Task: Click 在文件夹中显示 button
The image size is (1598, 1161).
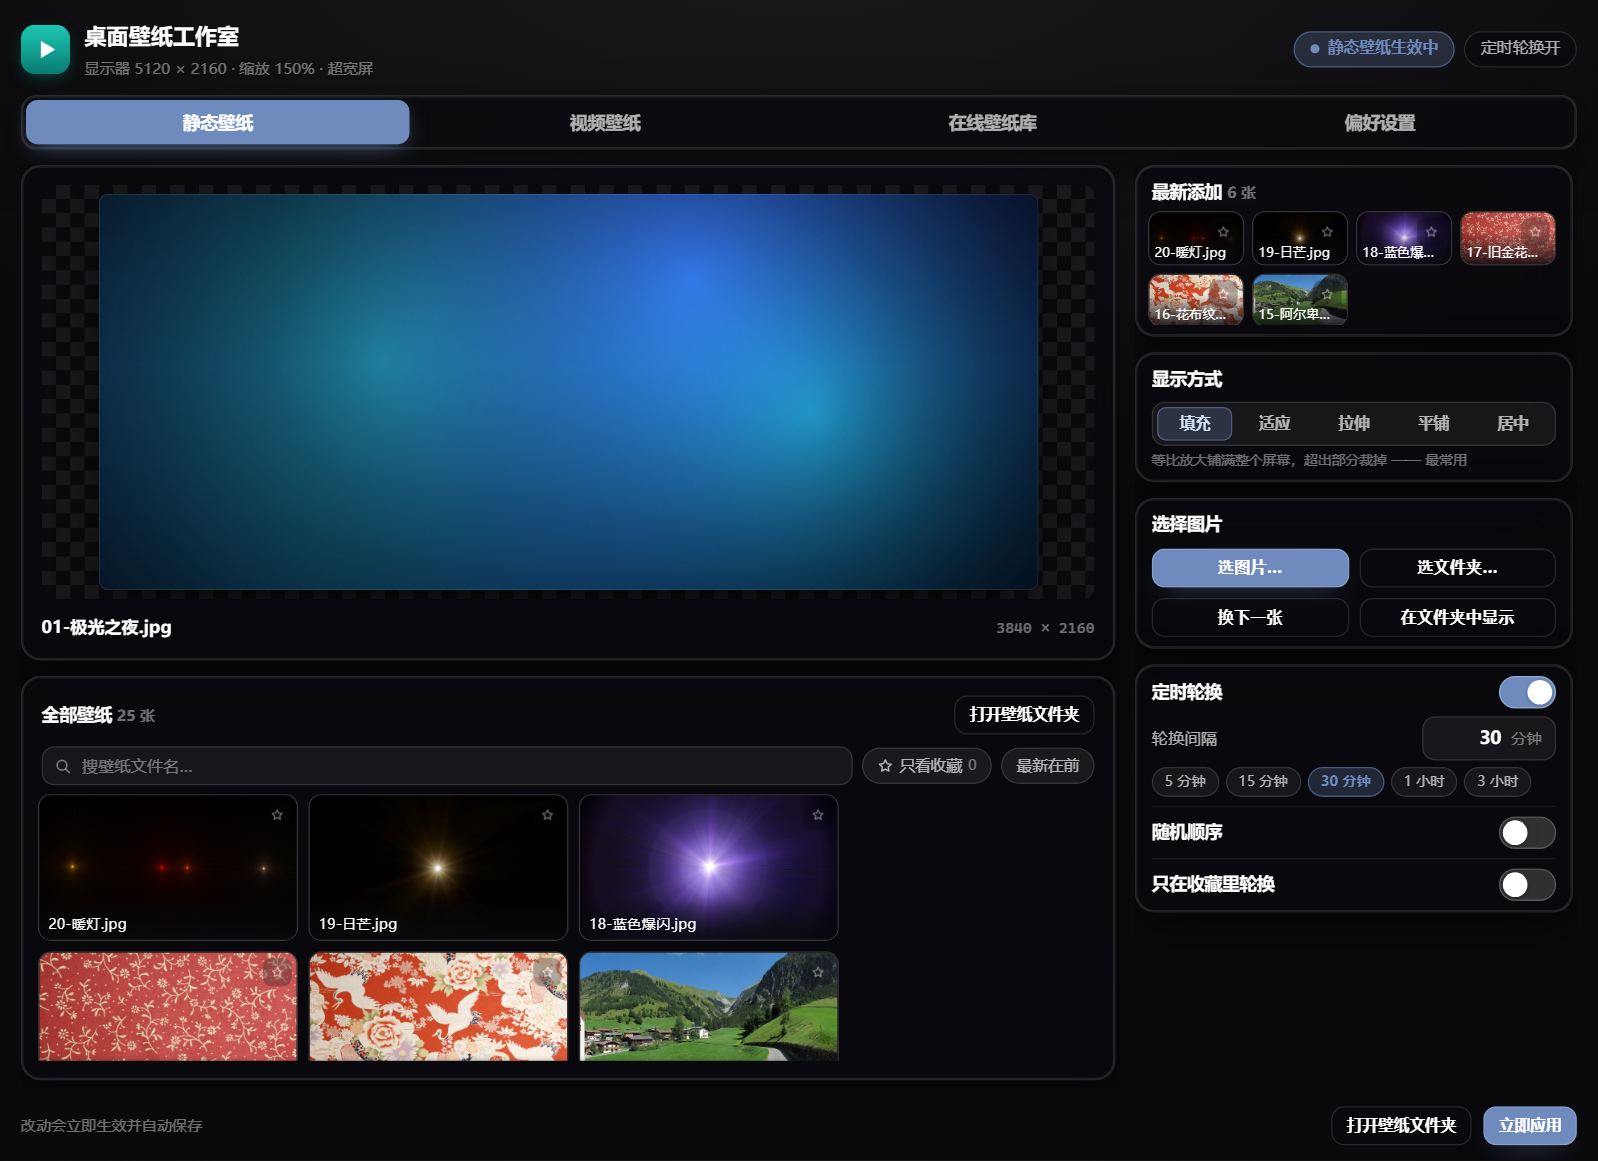Action: pos(1457,617)
